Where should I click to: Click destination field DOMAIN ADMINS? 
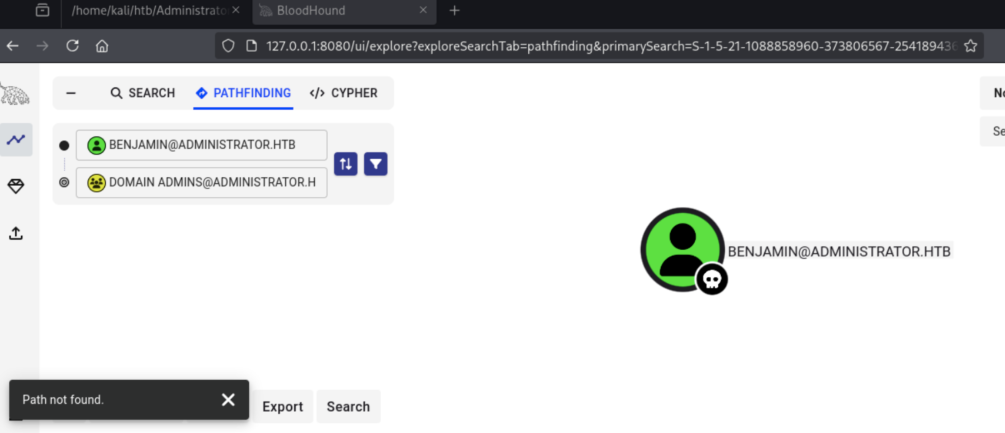tap(201, 183)
